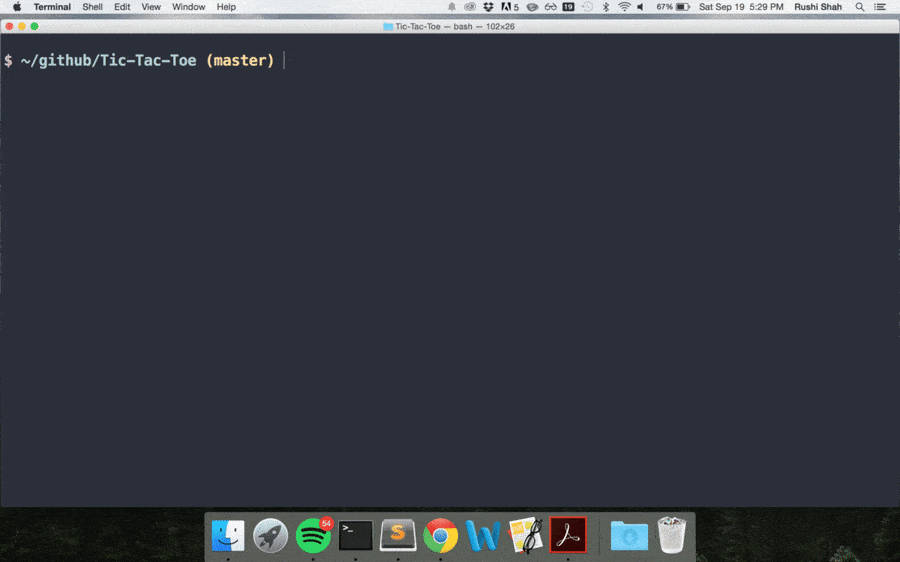
Task: Open the View menu
Action: tap(151, 7)
